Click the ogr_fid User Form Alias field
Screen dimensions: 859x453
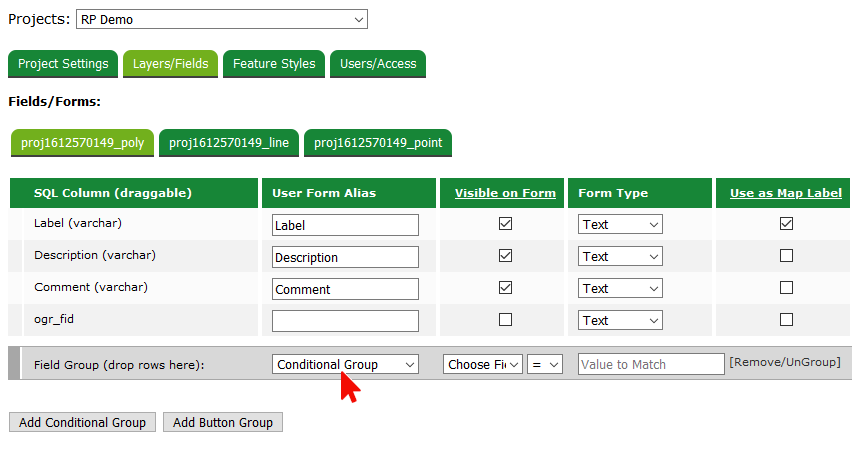coord(345,321)
